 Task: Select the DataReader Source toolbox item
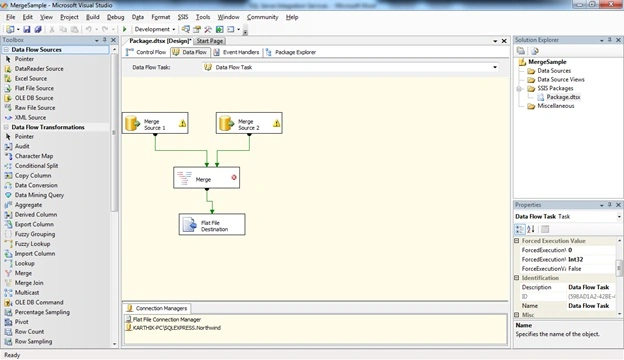coord(39,69)
